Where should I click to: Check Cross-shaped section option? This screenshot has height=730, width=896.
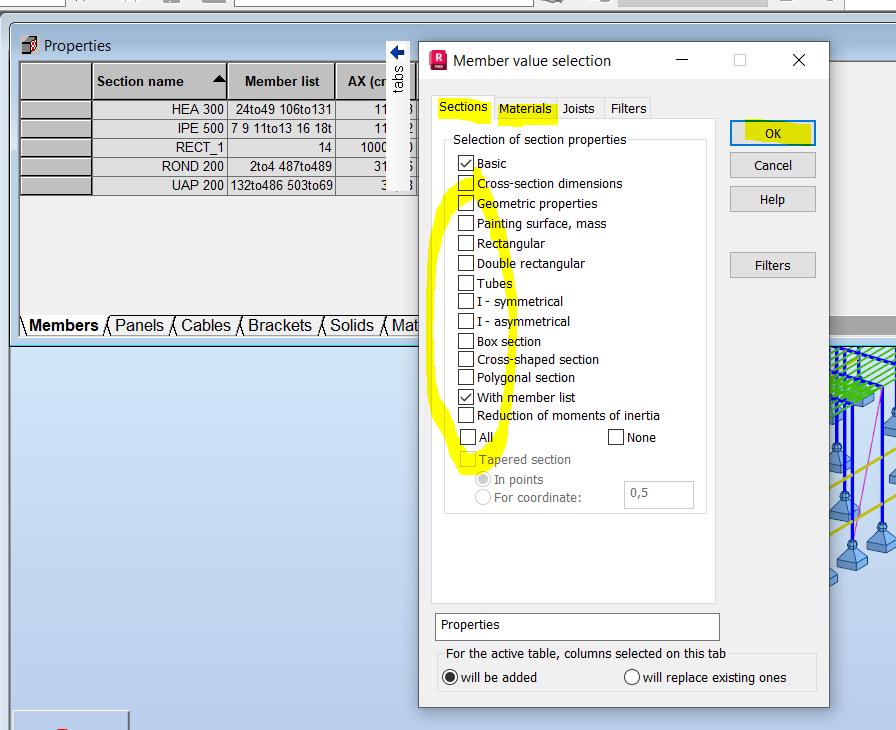(466, 359)
